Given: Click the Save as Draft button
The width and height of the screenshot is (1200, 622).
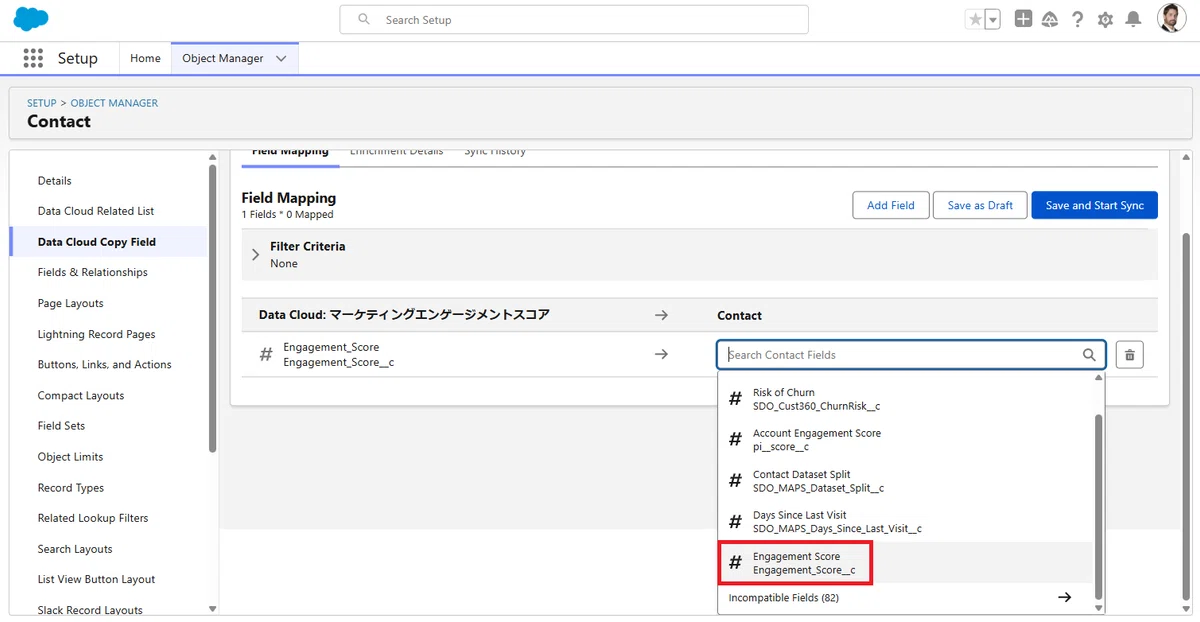Looking at the screenshot, I should (x=980, y=205).
